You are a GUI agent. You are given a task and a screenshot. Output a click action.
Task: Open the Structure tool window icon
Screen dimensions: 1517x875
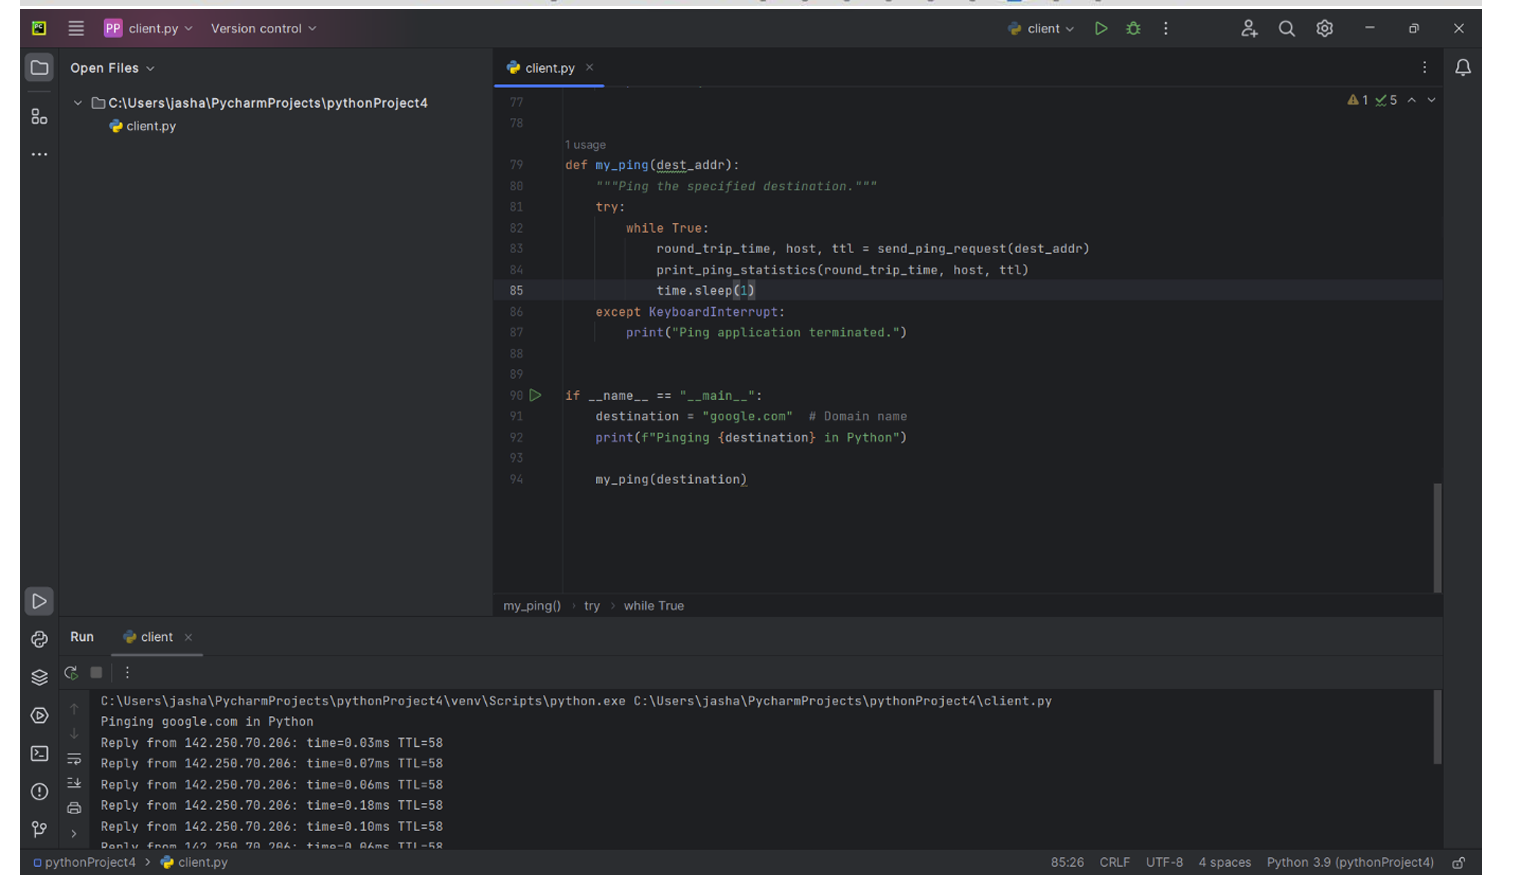pos(39,117)
